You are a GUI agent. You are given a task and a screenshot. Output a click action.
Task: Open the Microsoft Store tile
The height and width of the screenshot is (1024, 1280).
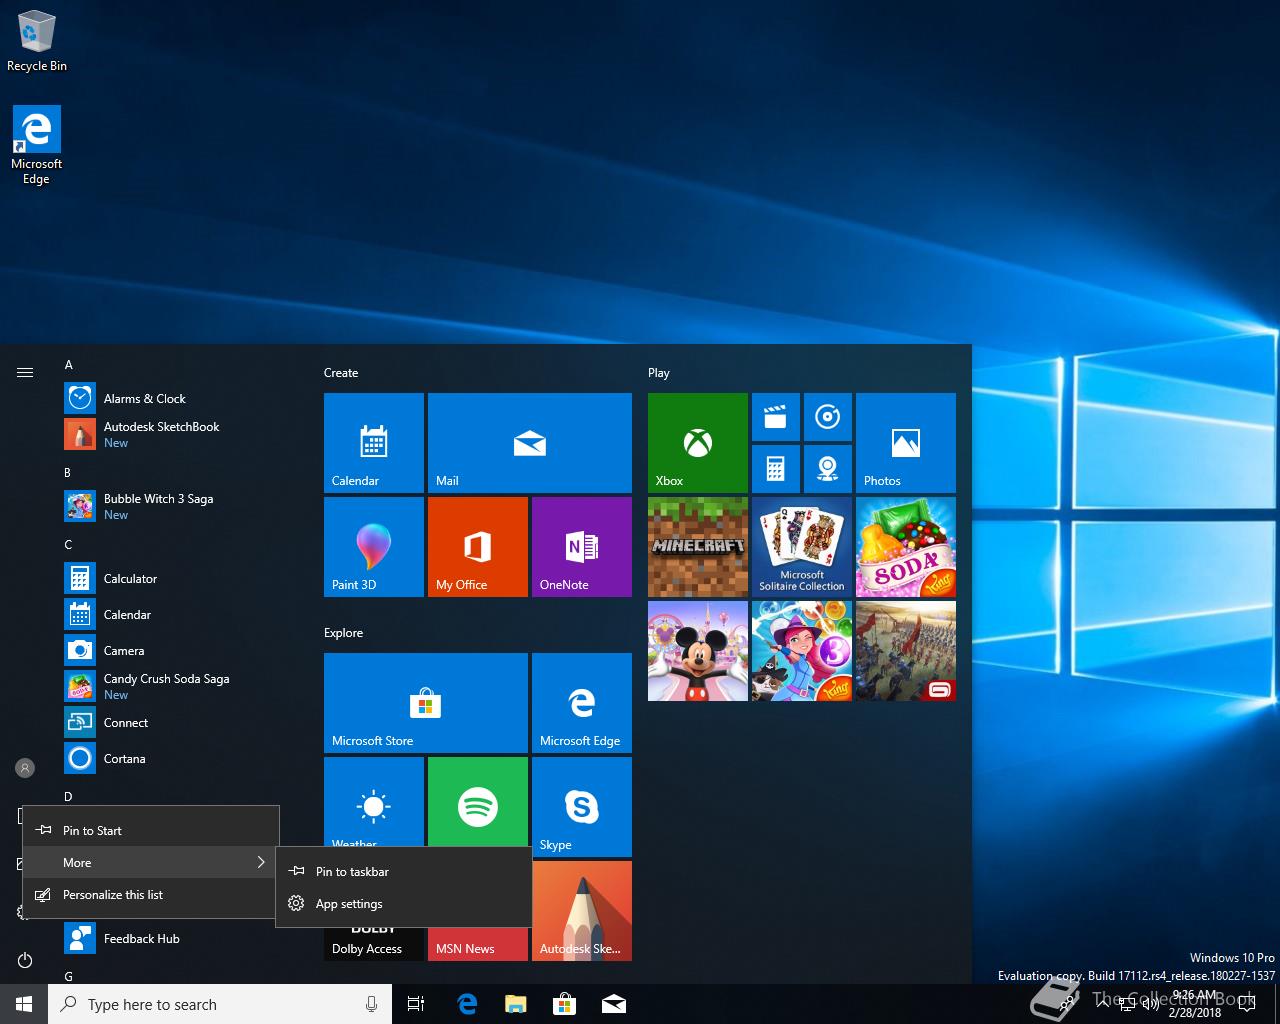425,702
